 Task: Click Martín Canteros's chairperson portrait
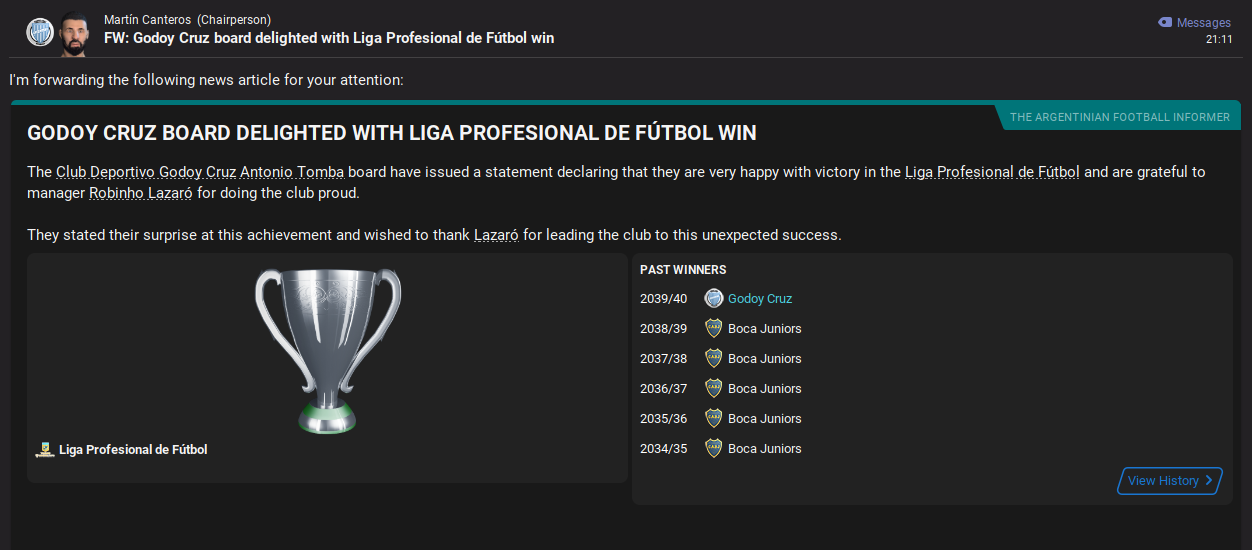(x=74, y=34)
